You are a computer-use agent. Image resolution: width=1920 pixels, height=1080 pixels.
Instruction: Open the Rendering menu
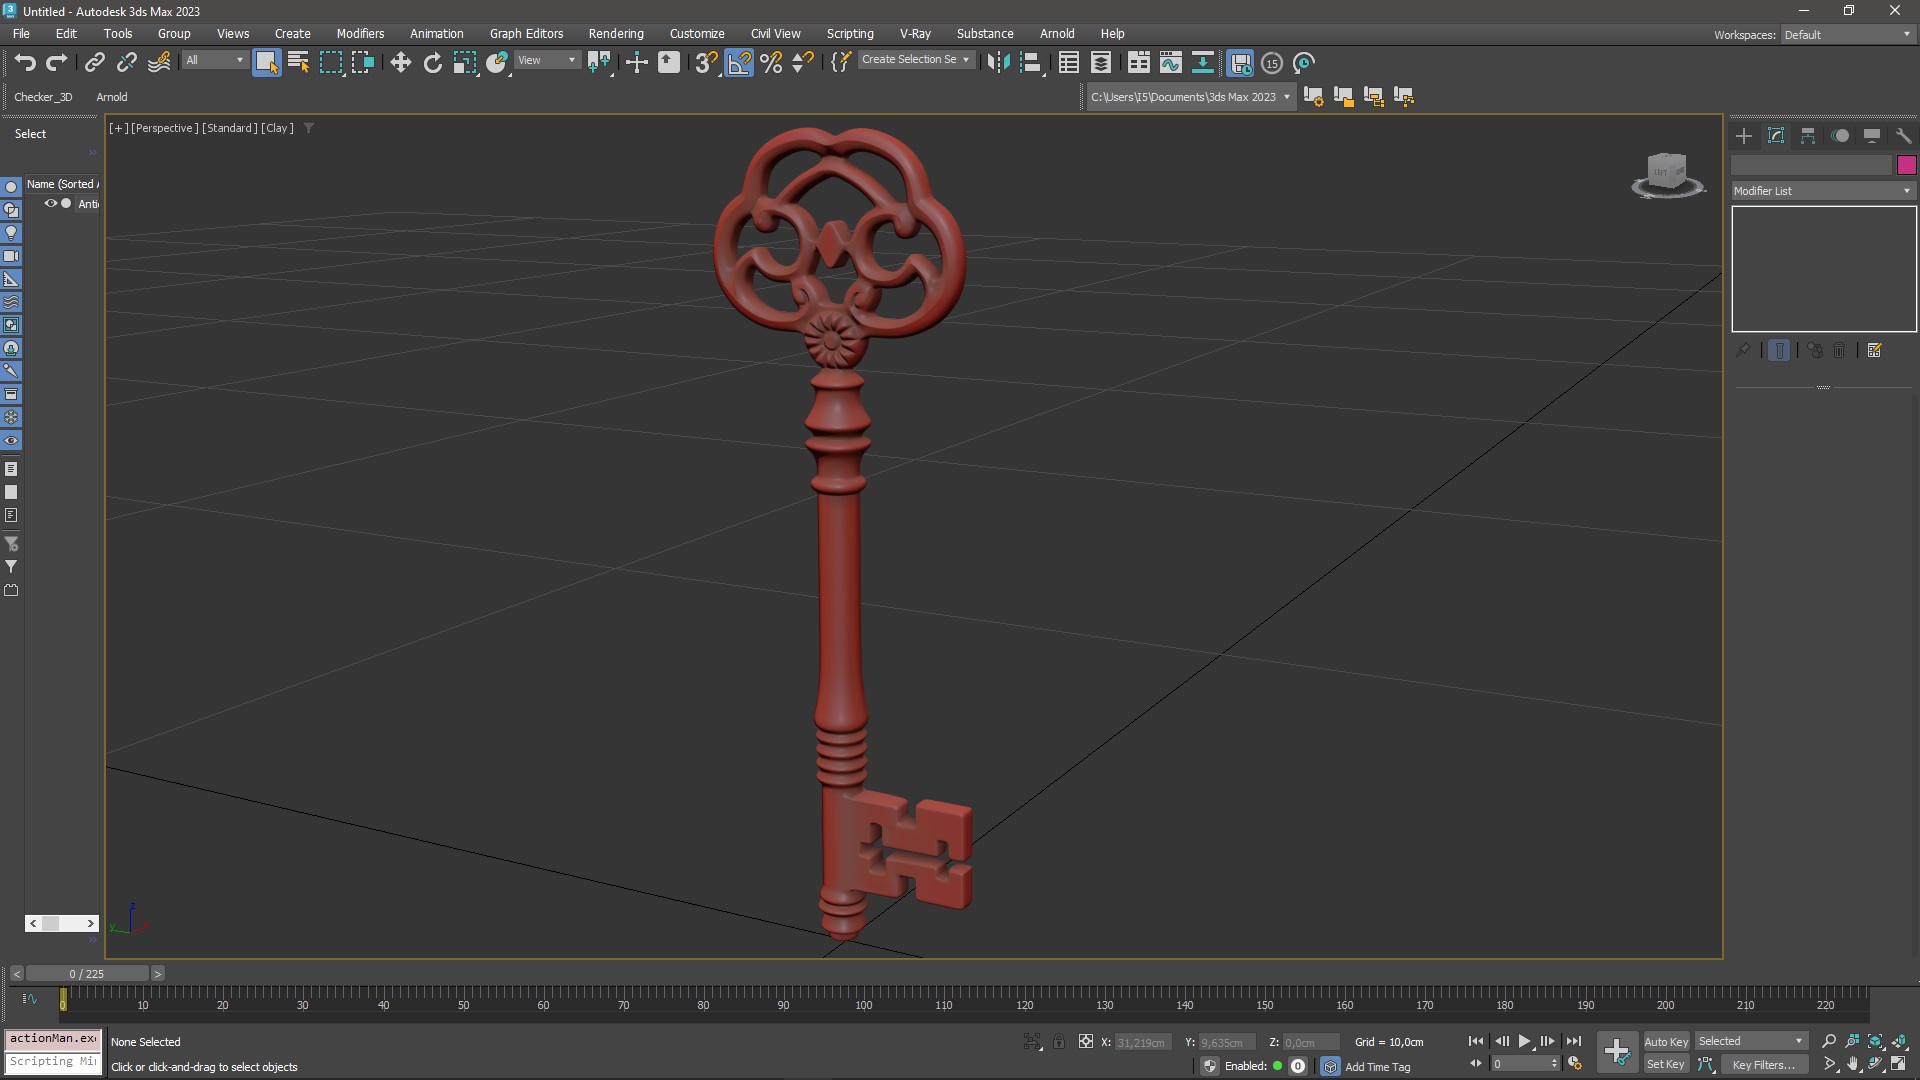click(x=616, y=34)
